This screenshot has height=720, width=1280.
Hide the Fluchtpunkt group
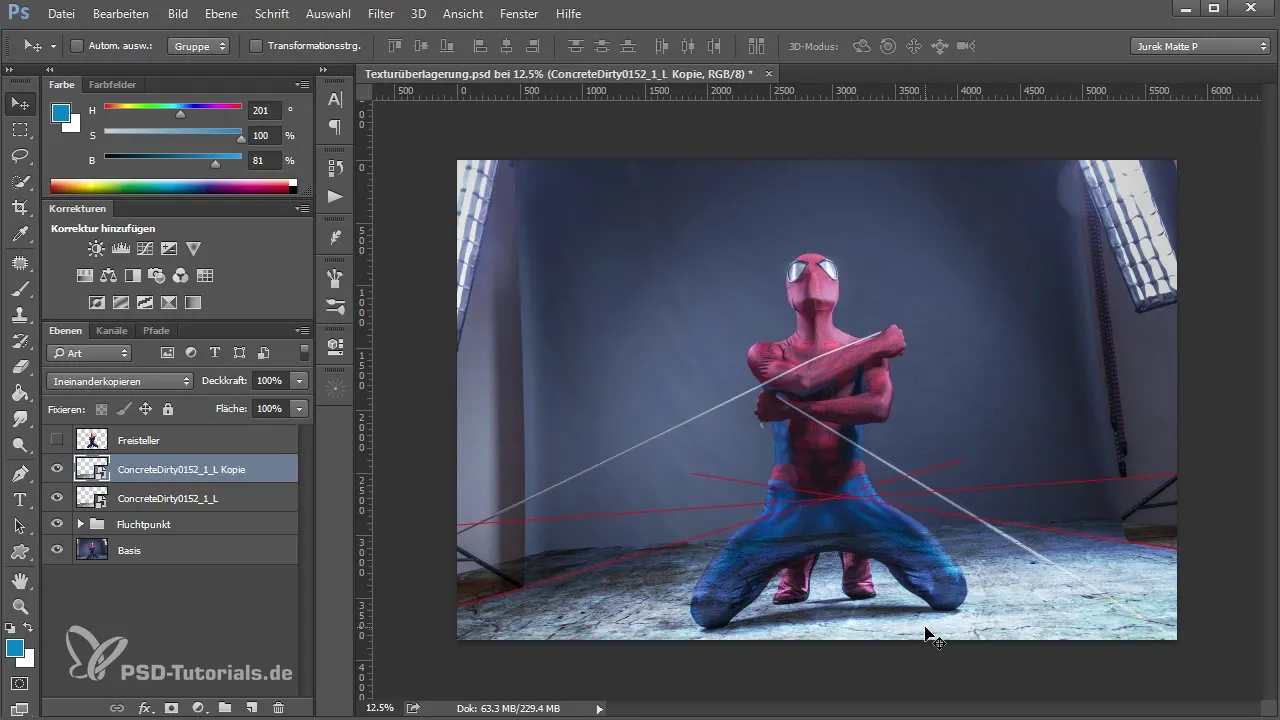[x=57, y=524]
